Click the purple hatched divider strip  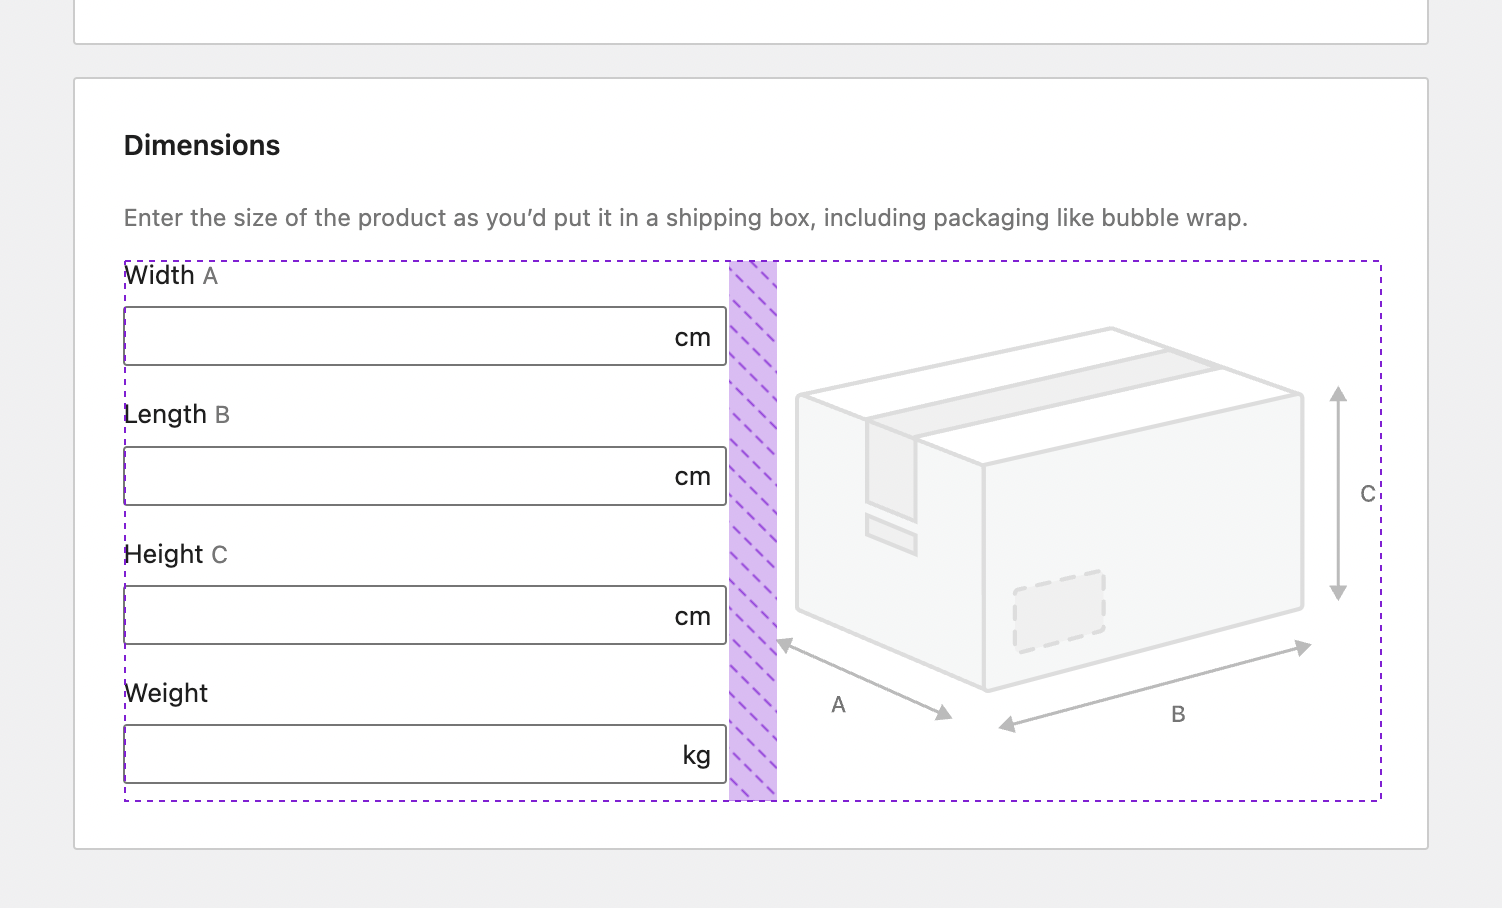[753, 530]
